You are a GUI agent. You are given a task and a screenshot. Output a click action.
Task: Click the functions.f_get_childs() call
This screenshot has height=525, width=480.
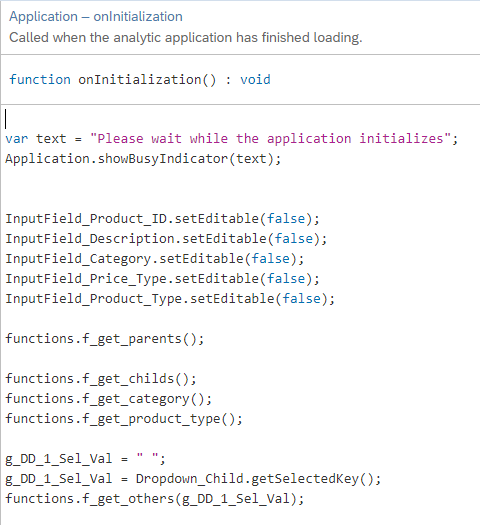[x=101, y=379]
